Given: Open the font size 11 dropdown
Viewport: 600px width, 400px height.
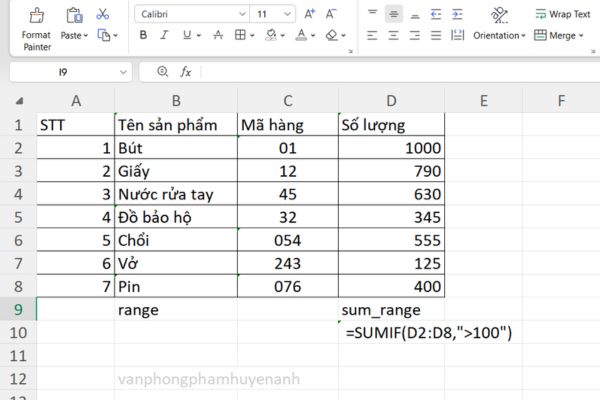Looking at the screenshot, I should click(287, 14).
